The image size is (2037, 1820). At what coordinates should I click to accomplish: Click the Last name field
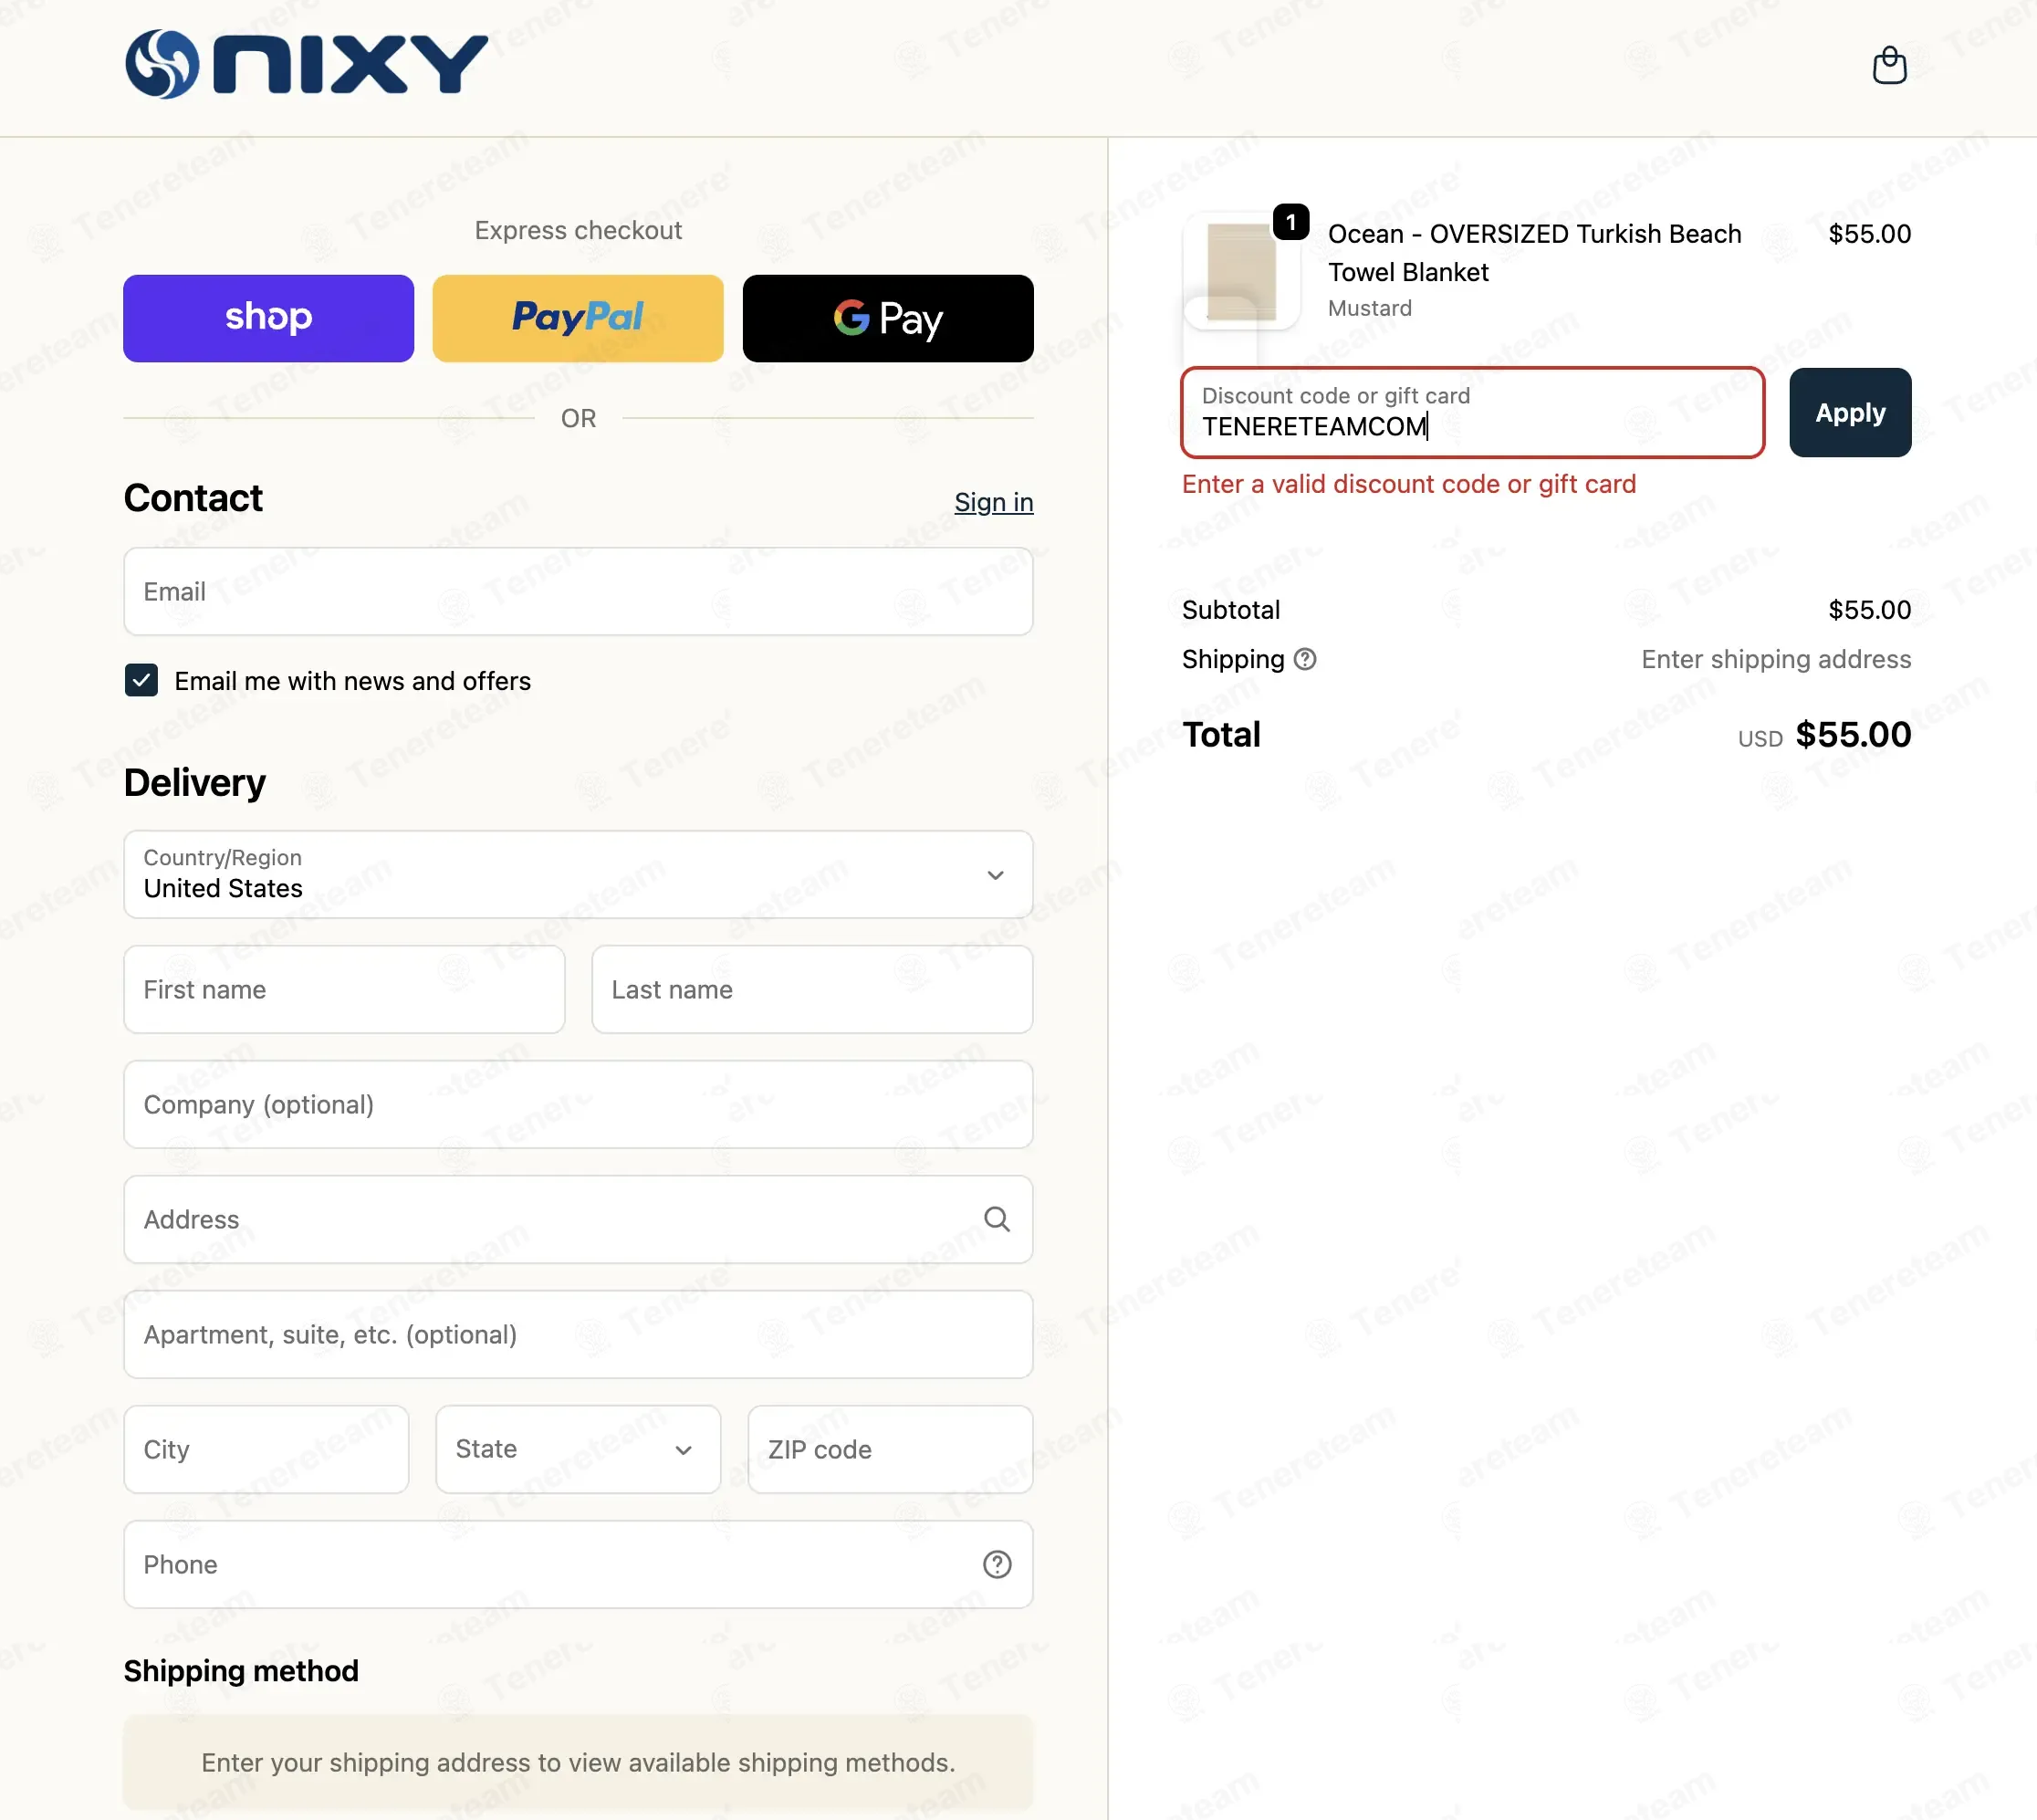click(812, 989)
